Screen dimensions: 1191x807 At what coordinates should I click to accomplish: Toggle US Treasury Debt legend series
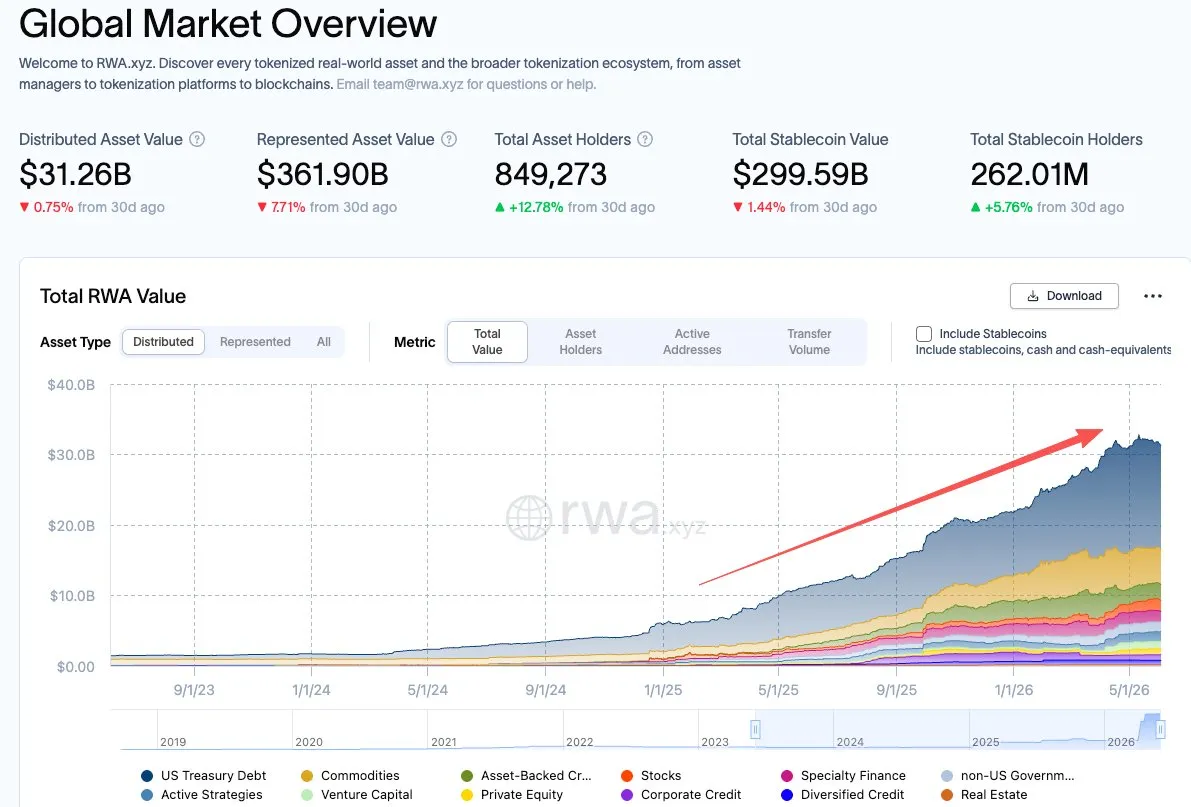(204, 776)
